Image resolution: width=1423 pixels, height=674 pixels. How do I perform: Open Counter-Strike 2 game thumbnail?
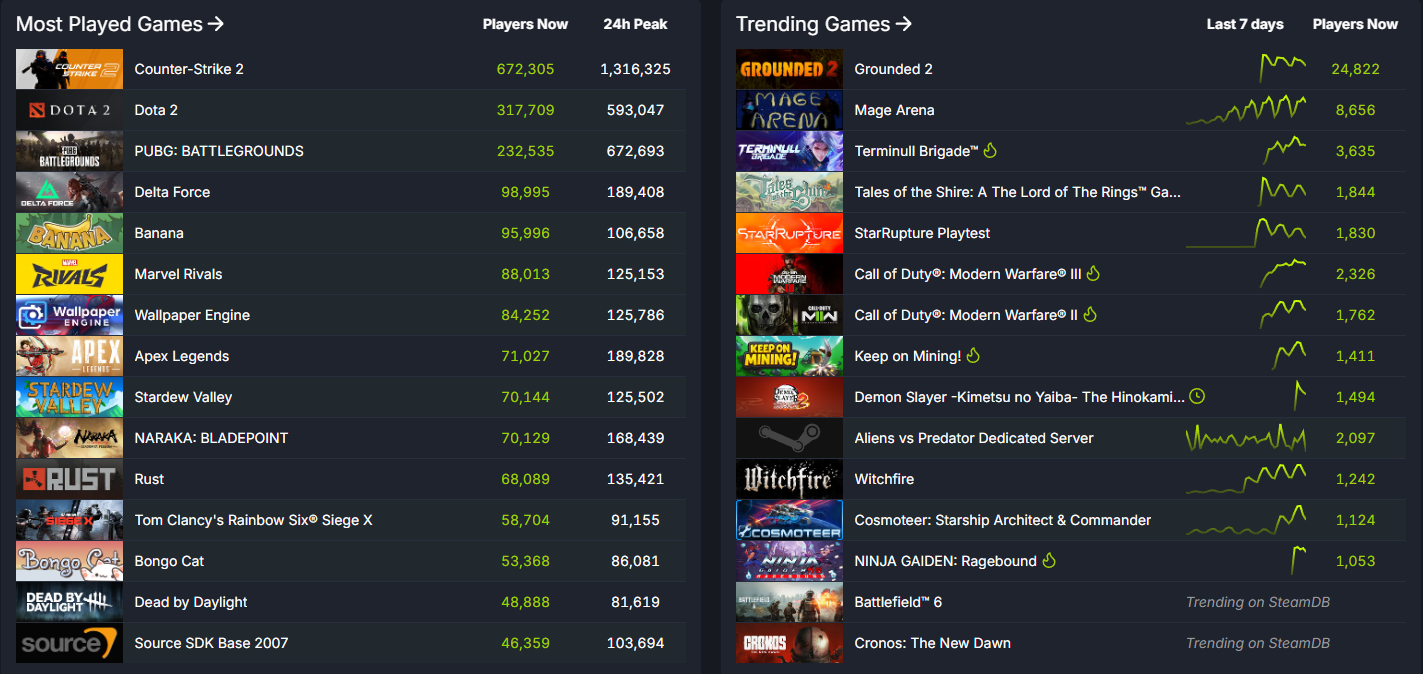point(69,69)
